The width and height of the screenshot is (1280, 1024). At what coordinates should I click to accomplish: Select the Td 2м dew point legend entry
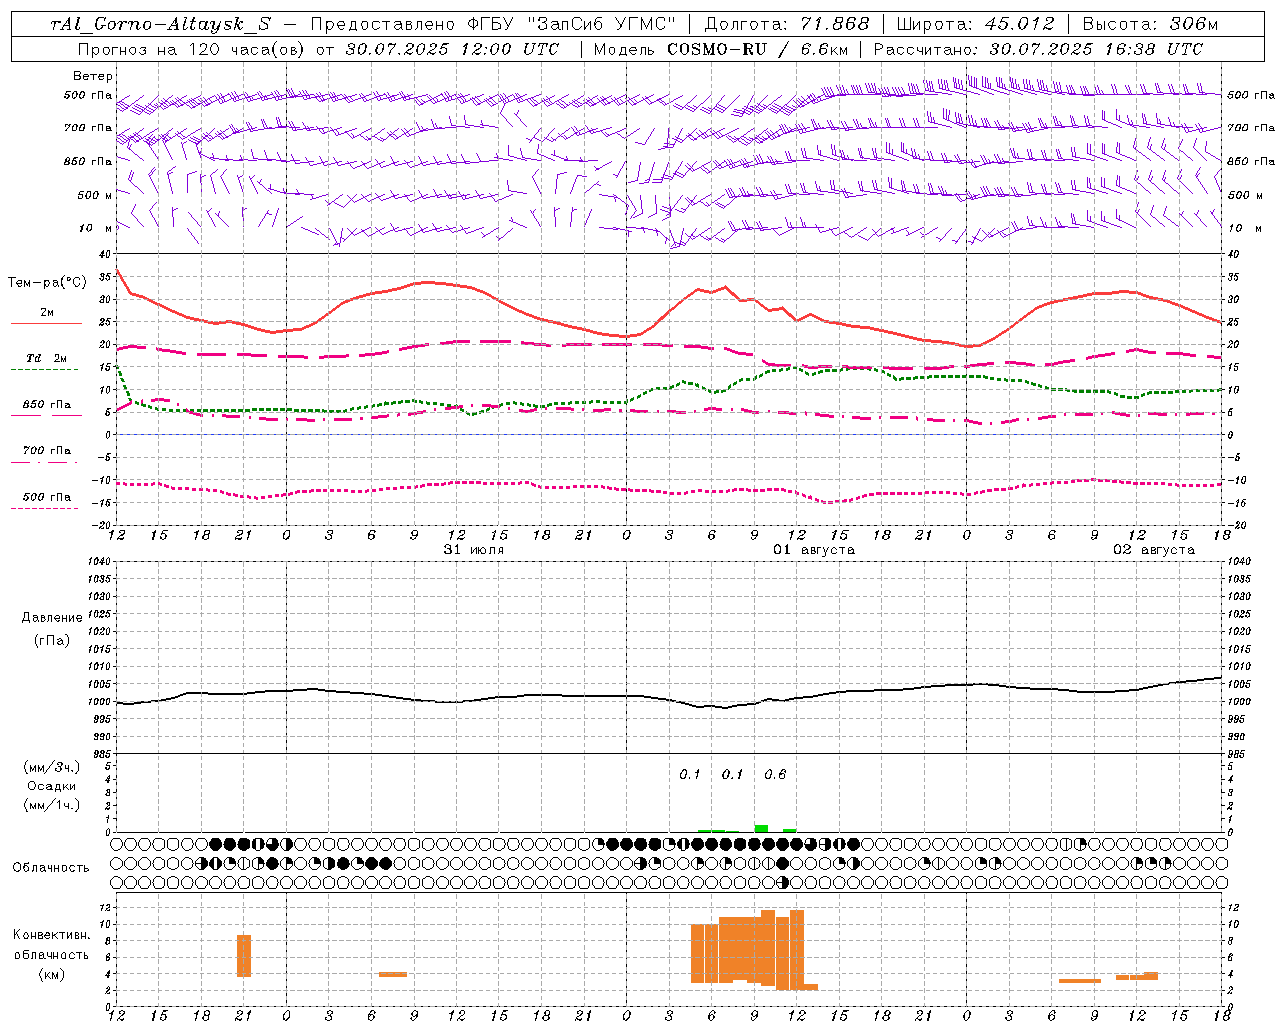(47, 358)
